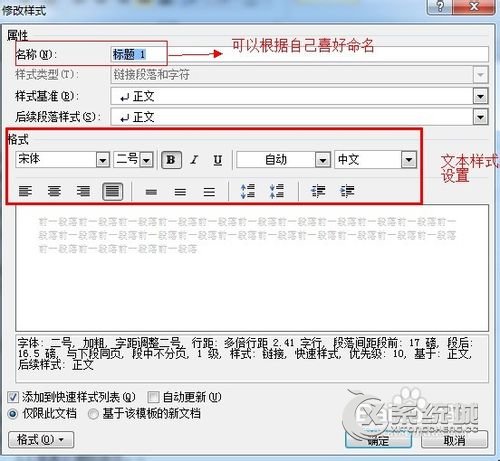Increase paragraph spacing

pyautogui.click(x=248, y=191)
